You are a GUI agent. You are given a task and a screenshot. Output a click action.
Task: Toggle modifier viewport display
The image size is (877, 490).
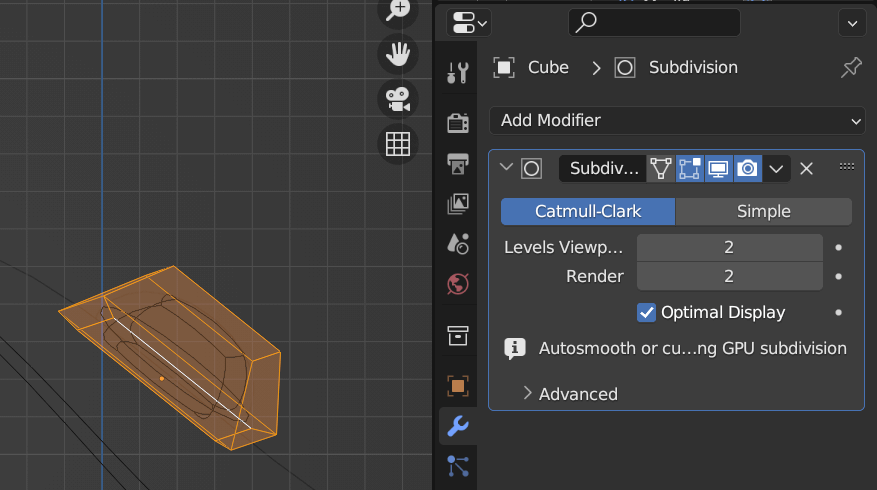pos(718,168)
